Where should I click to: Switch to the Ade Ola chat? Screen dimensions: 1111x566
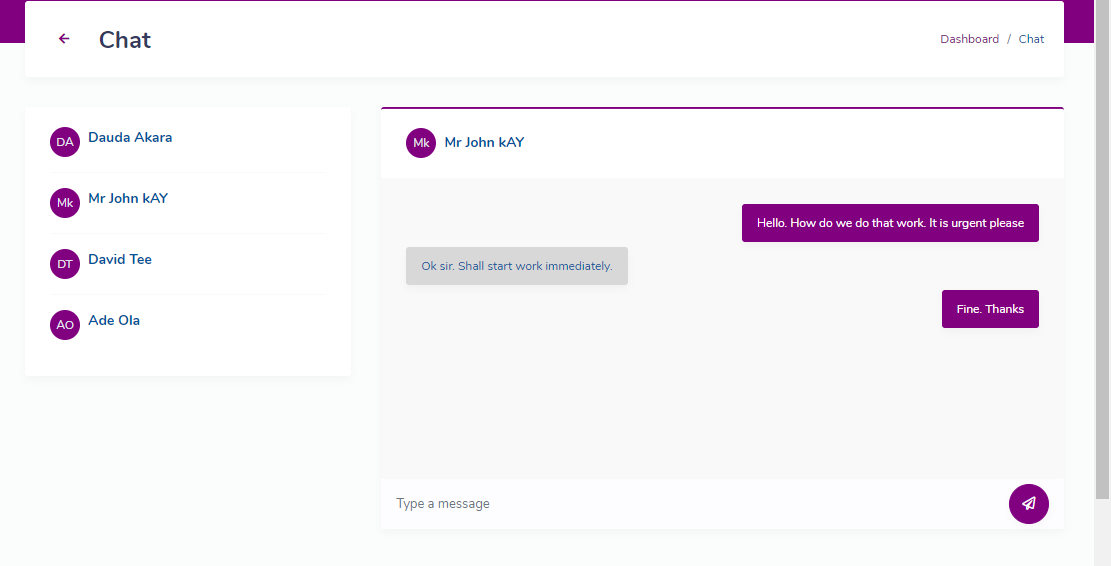point(114,320)
